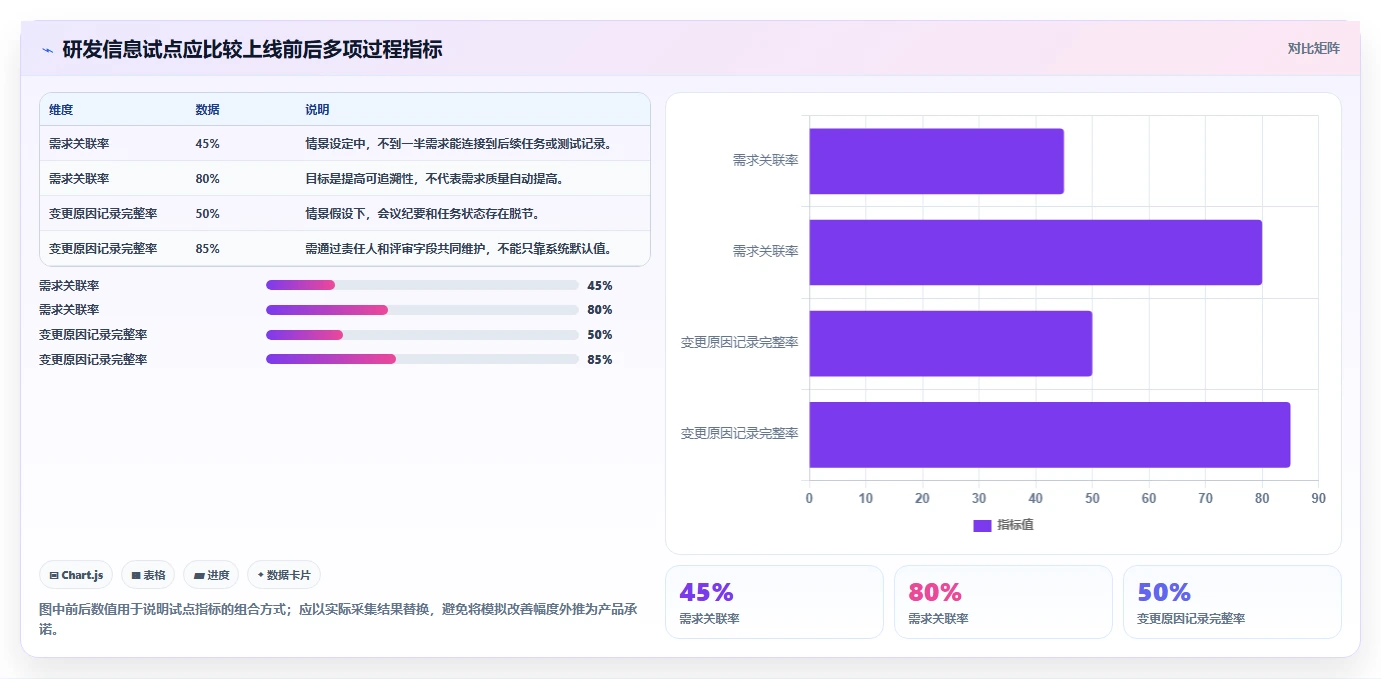Click the 45% value beside the first progress bar

pyautogui.click(x=600, y=285)
